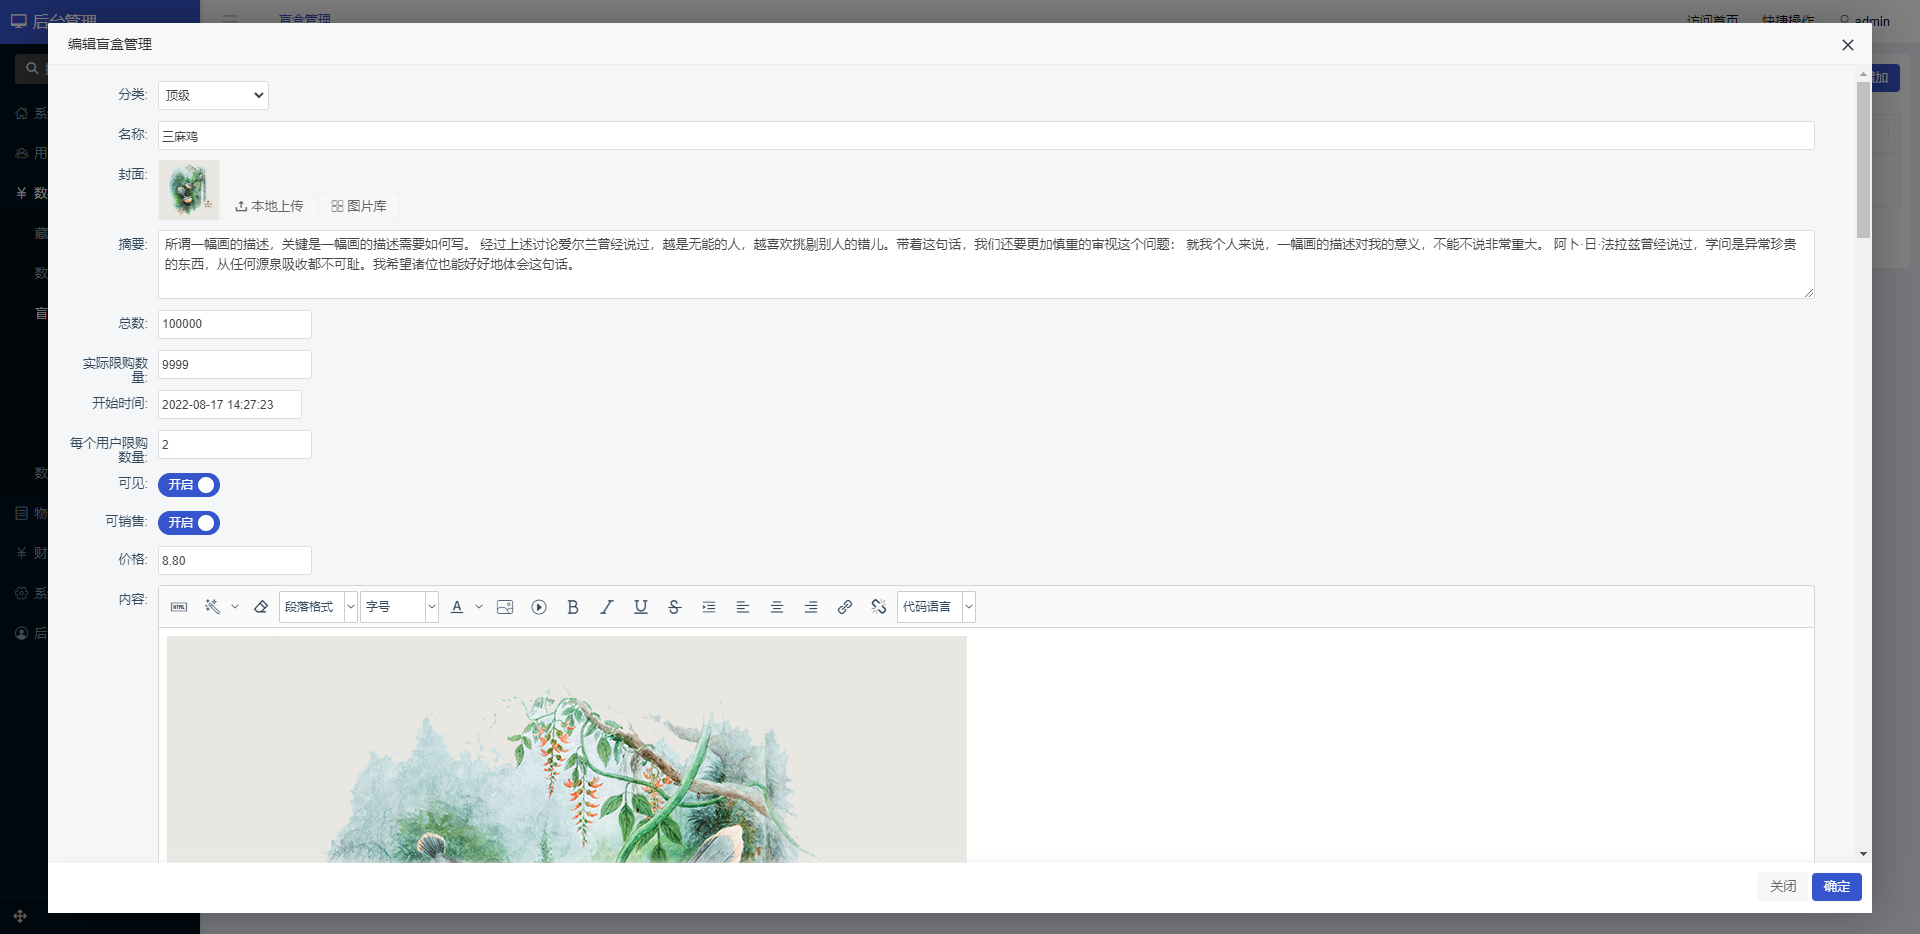Align text right
This screenshot has width=1920, height=934.
tap(811, 607)
